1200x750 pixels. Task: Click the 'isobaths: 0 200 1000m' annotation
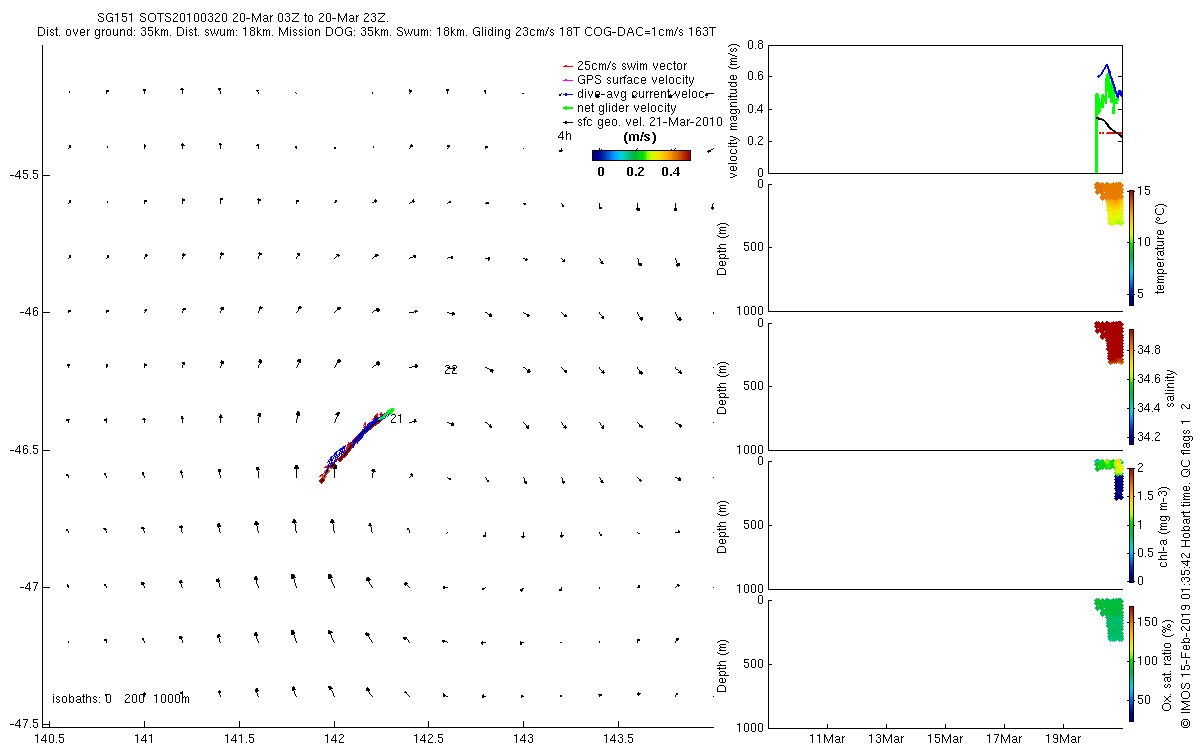(x=121, y=699)
